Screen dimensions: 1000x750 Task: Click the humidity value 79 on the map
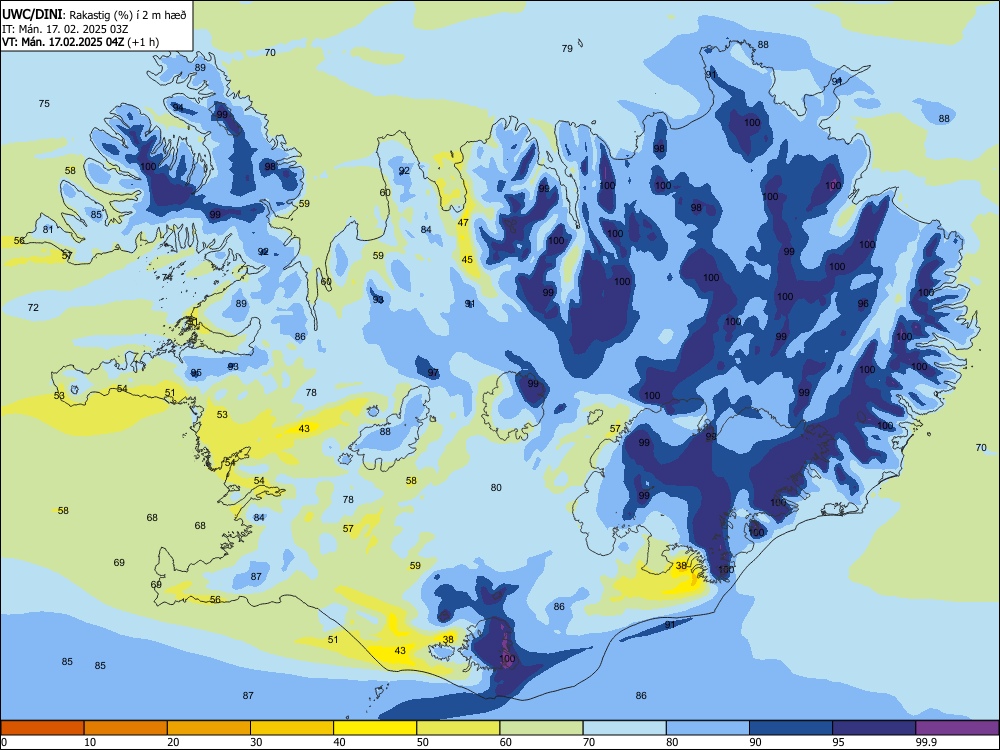pos(567,48)
